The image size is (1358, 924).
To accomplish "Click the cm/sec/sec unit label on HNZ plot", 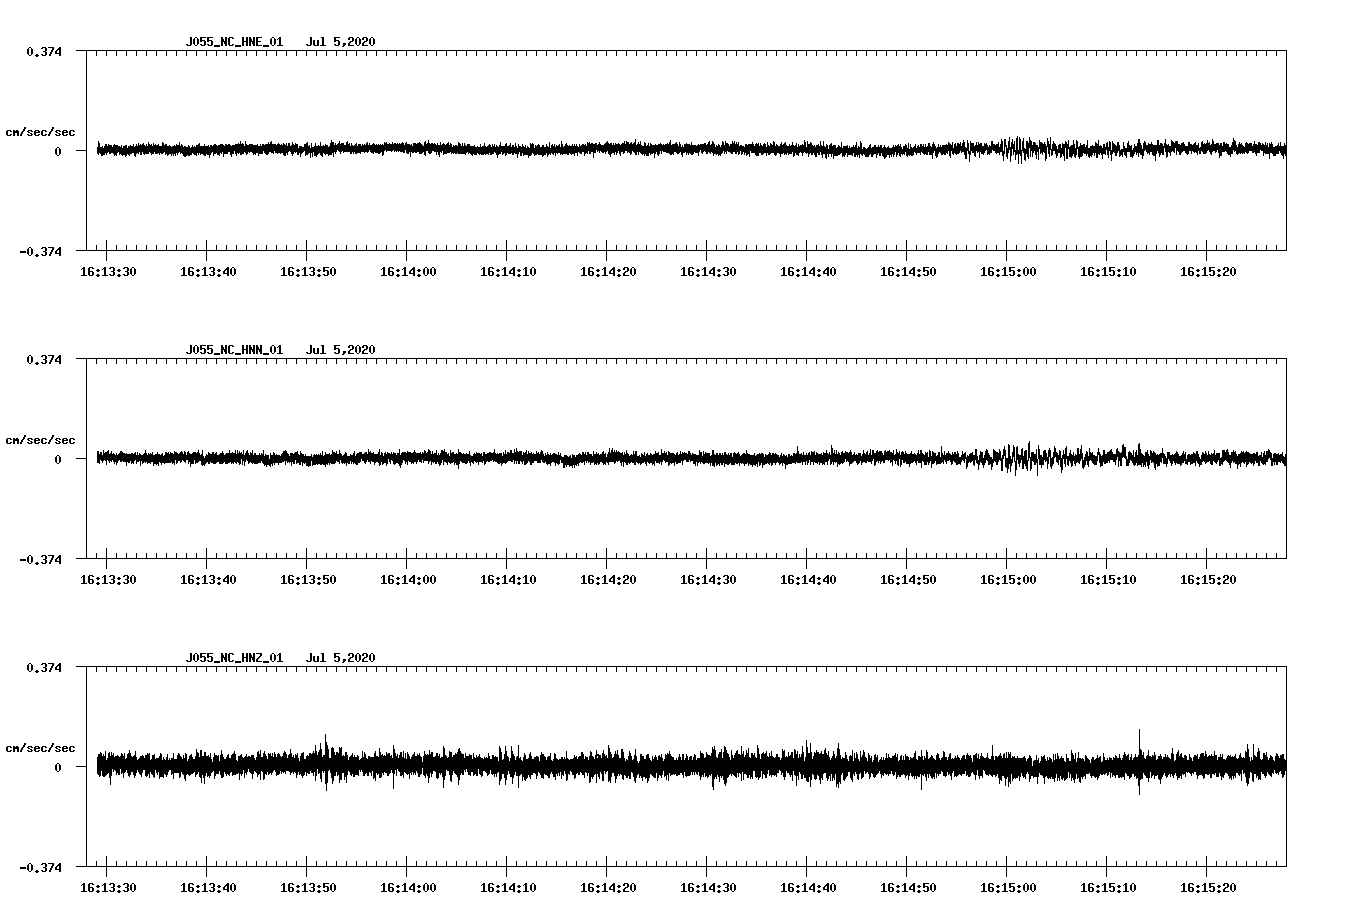I will (x=40, y=748).
